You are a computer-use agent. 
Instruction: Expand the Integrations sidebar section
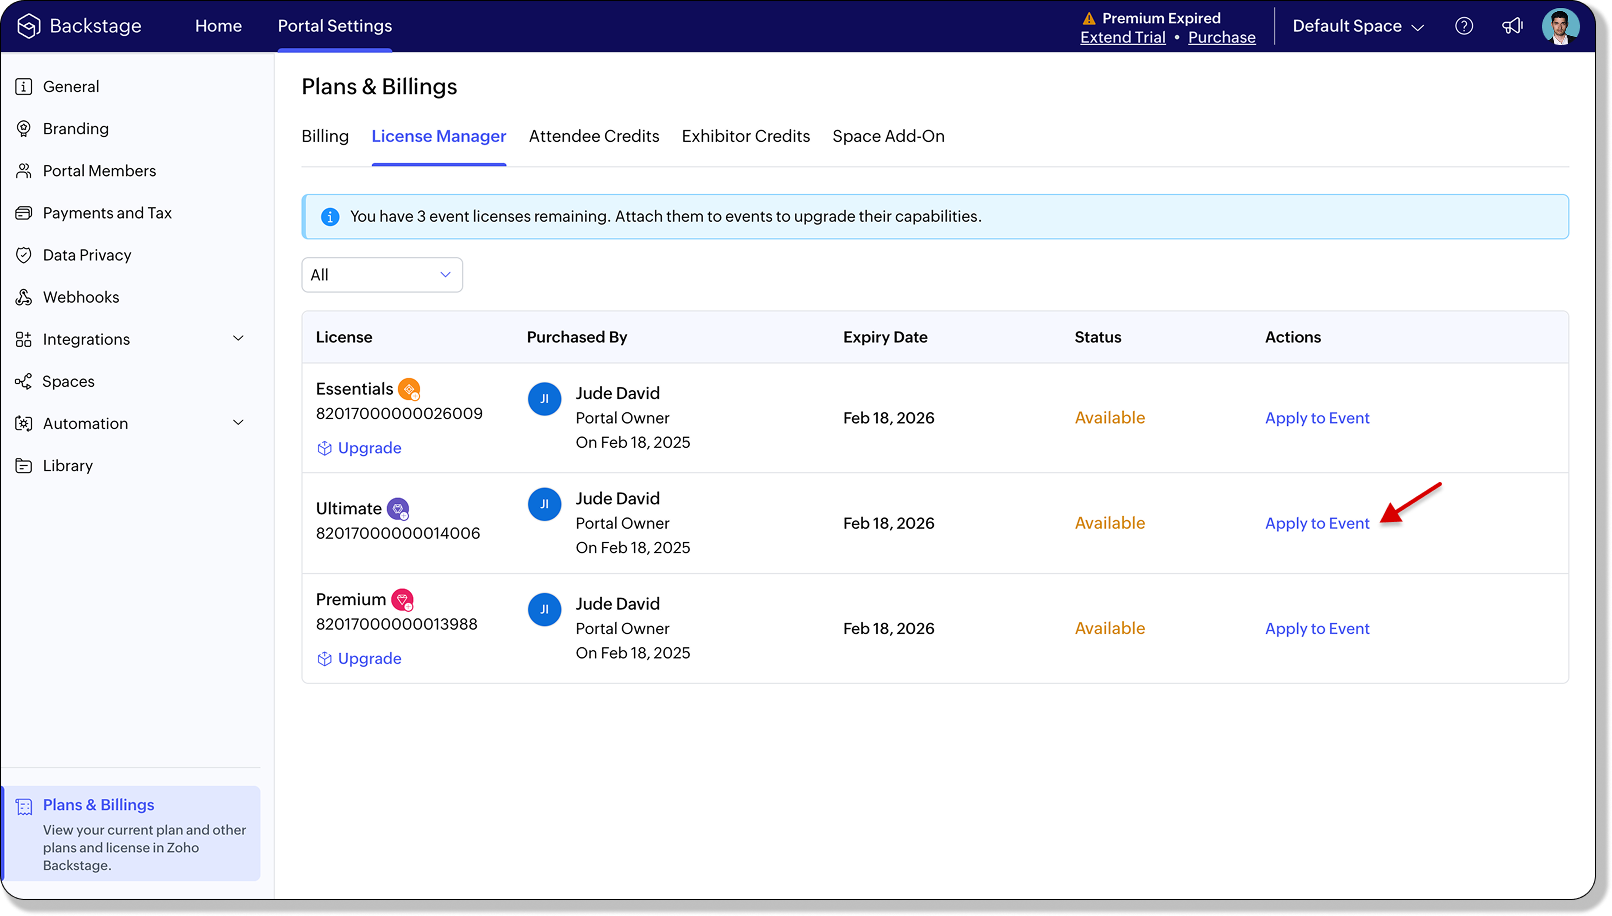(x=238, y=339)
